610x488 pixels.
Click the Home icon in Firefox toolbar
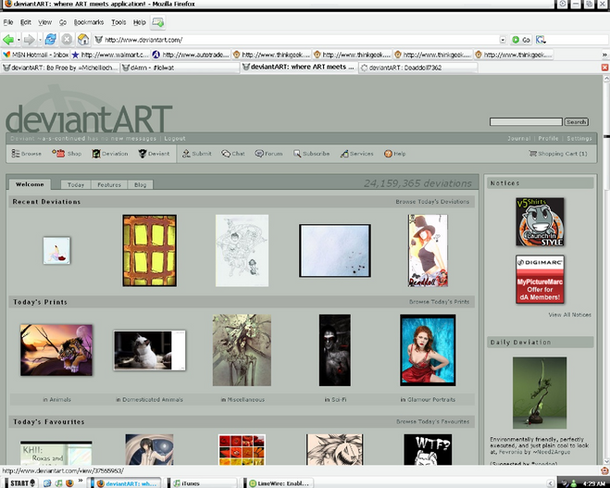click(x=83, y=39)
